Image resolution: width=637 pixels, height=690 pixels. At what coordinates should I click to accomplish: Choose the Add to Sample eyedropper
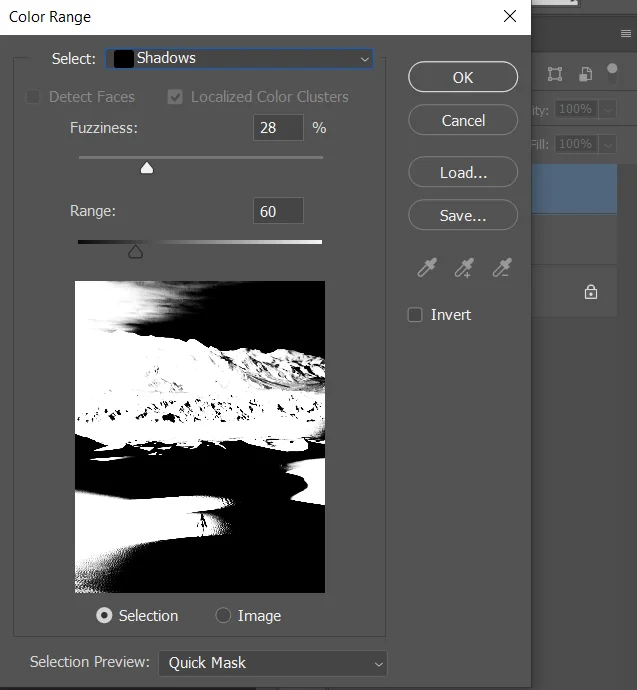pyautogui.click(x=464, y=267)
